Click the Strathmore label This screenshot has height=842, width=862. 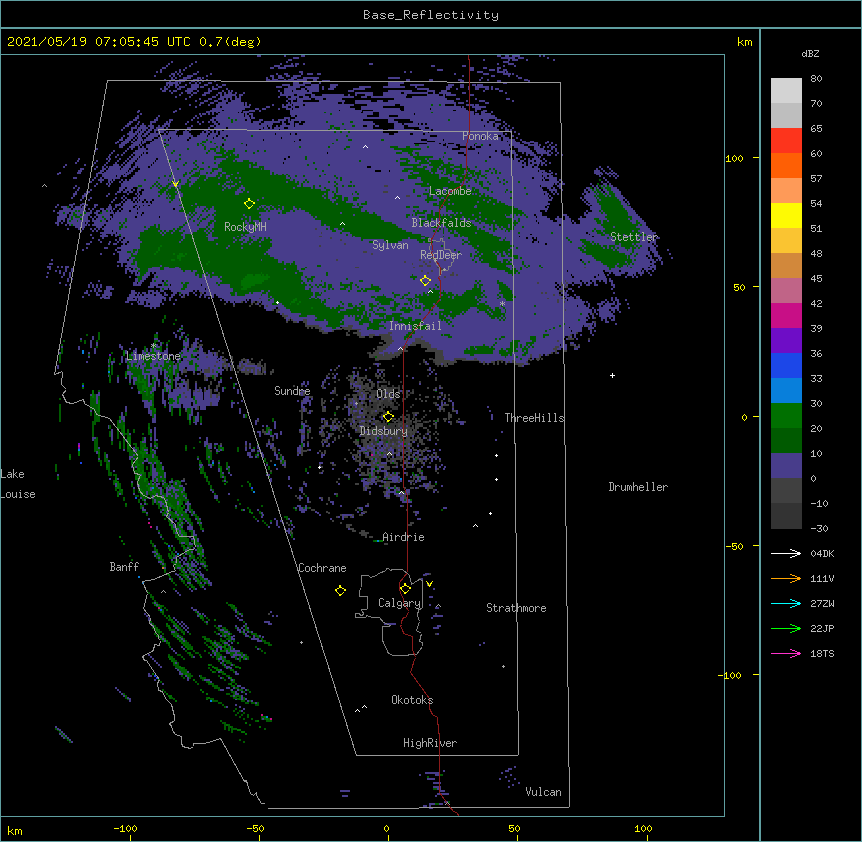pos(516,608)
